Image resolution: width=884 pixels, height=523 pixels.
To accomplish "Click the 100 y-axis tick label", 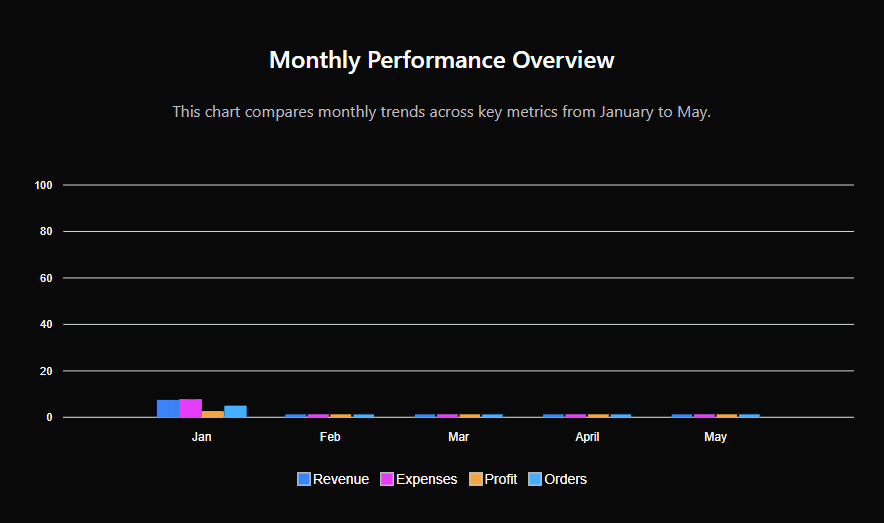I will 43,185.
